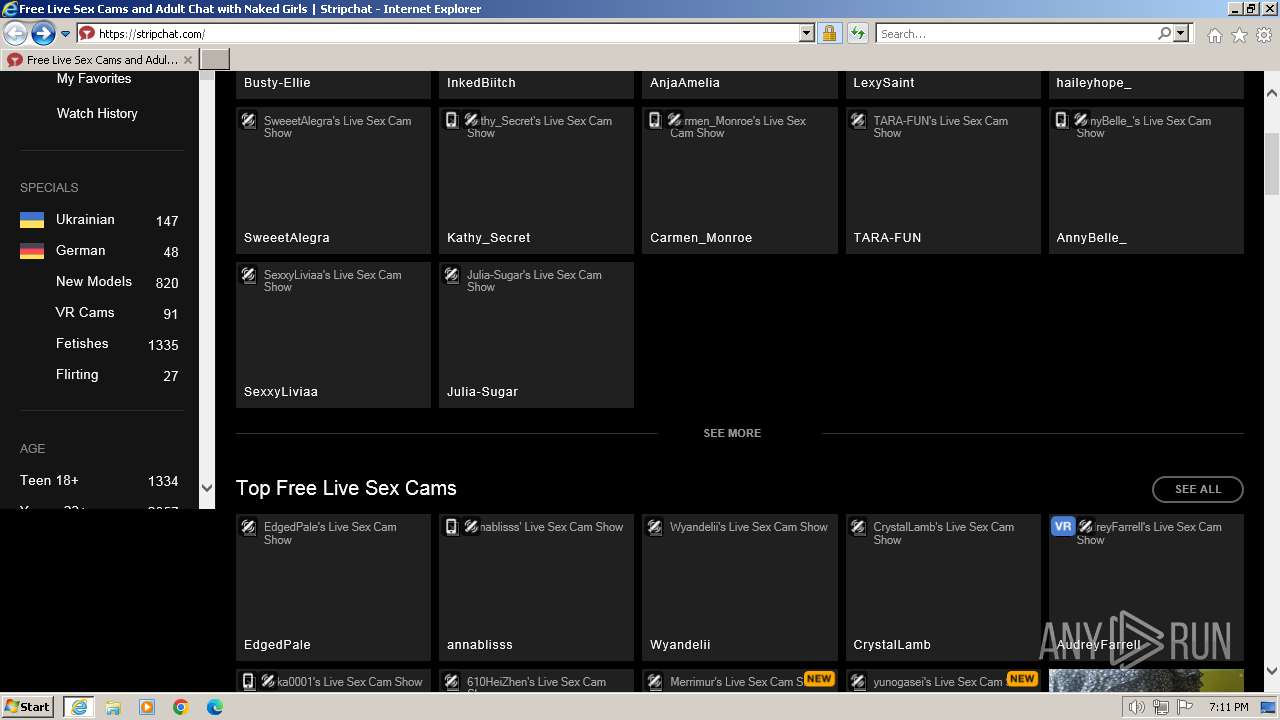Open the search provider dropdown arrow
Viewport: 1280px width, 720px height.
point(1181,33)
